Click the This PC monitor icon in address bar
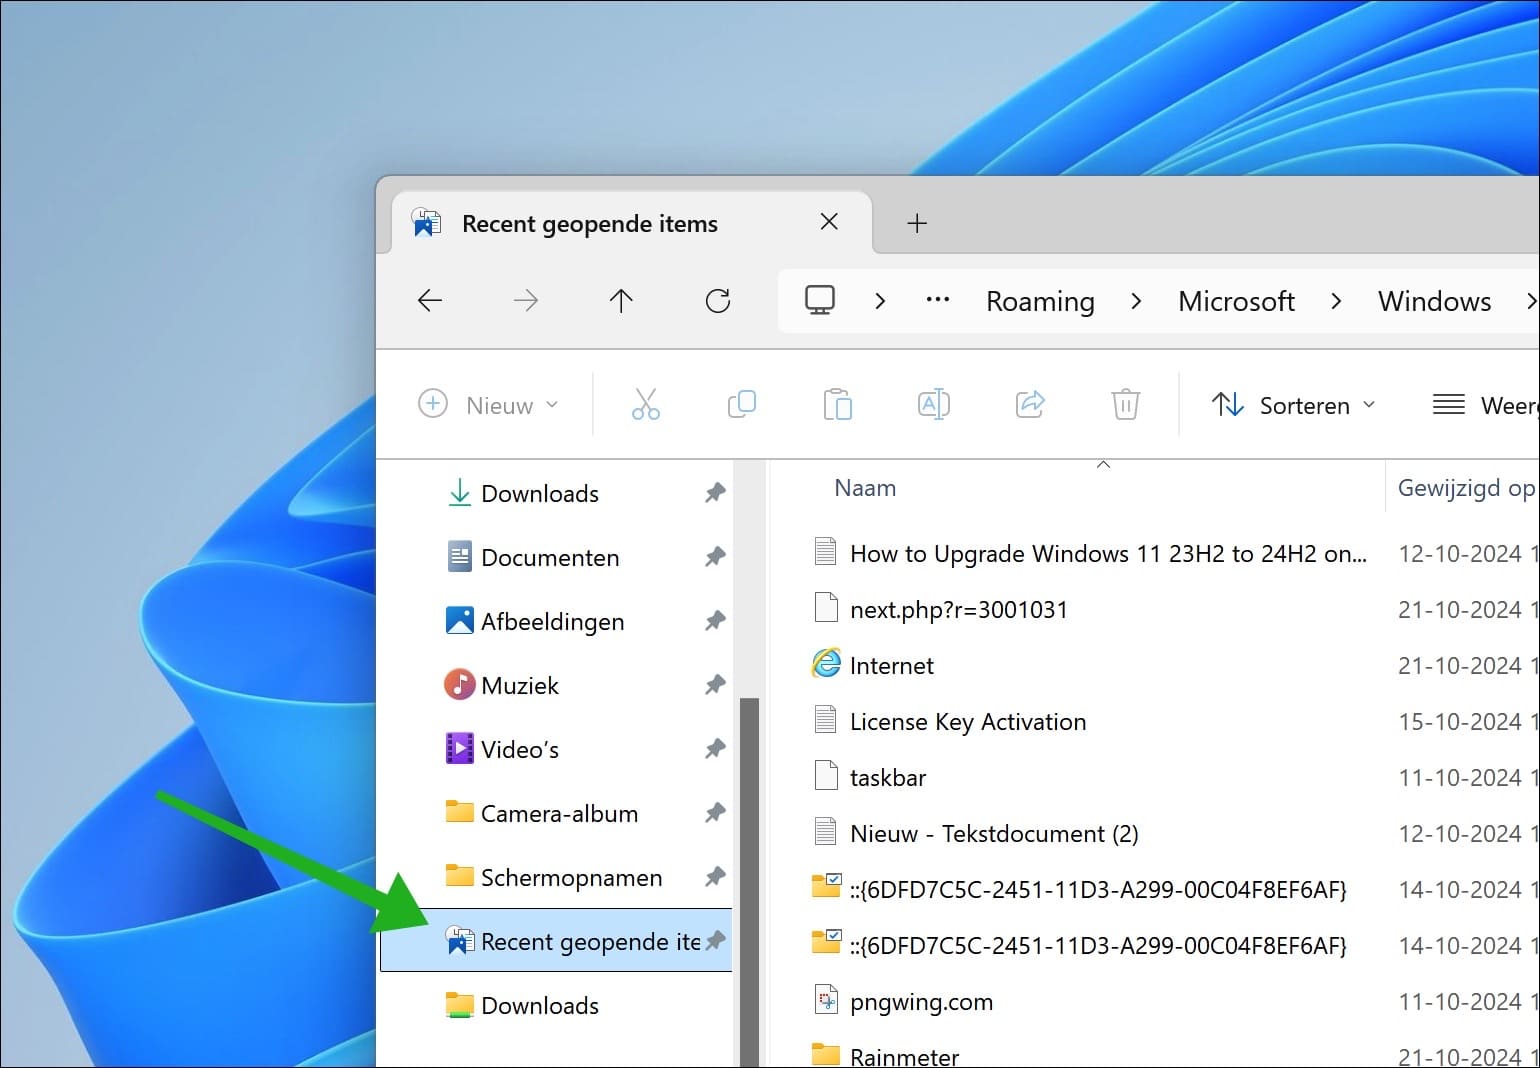1540x1068 pixels. pyautogui.click(x=820, y=300)
